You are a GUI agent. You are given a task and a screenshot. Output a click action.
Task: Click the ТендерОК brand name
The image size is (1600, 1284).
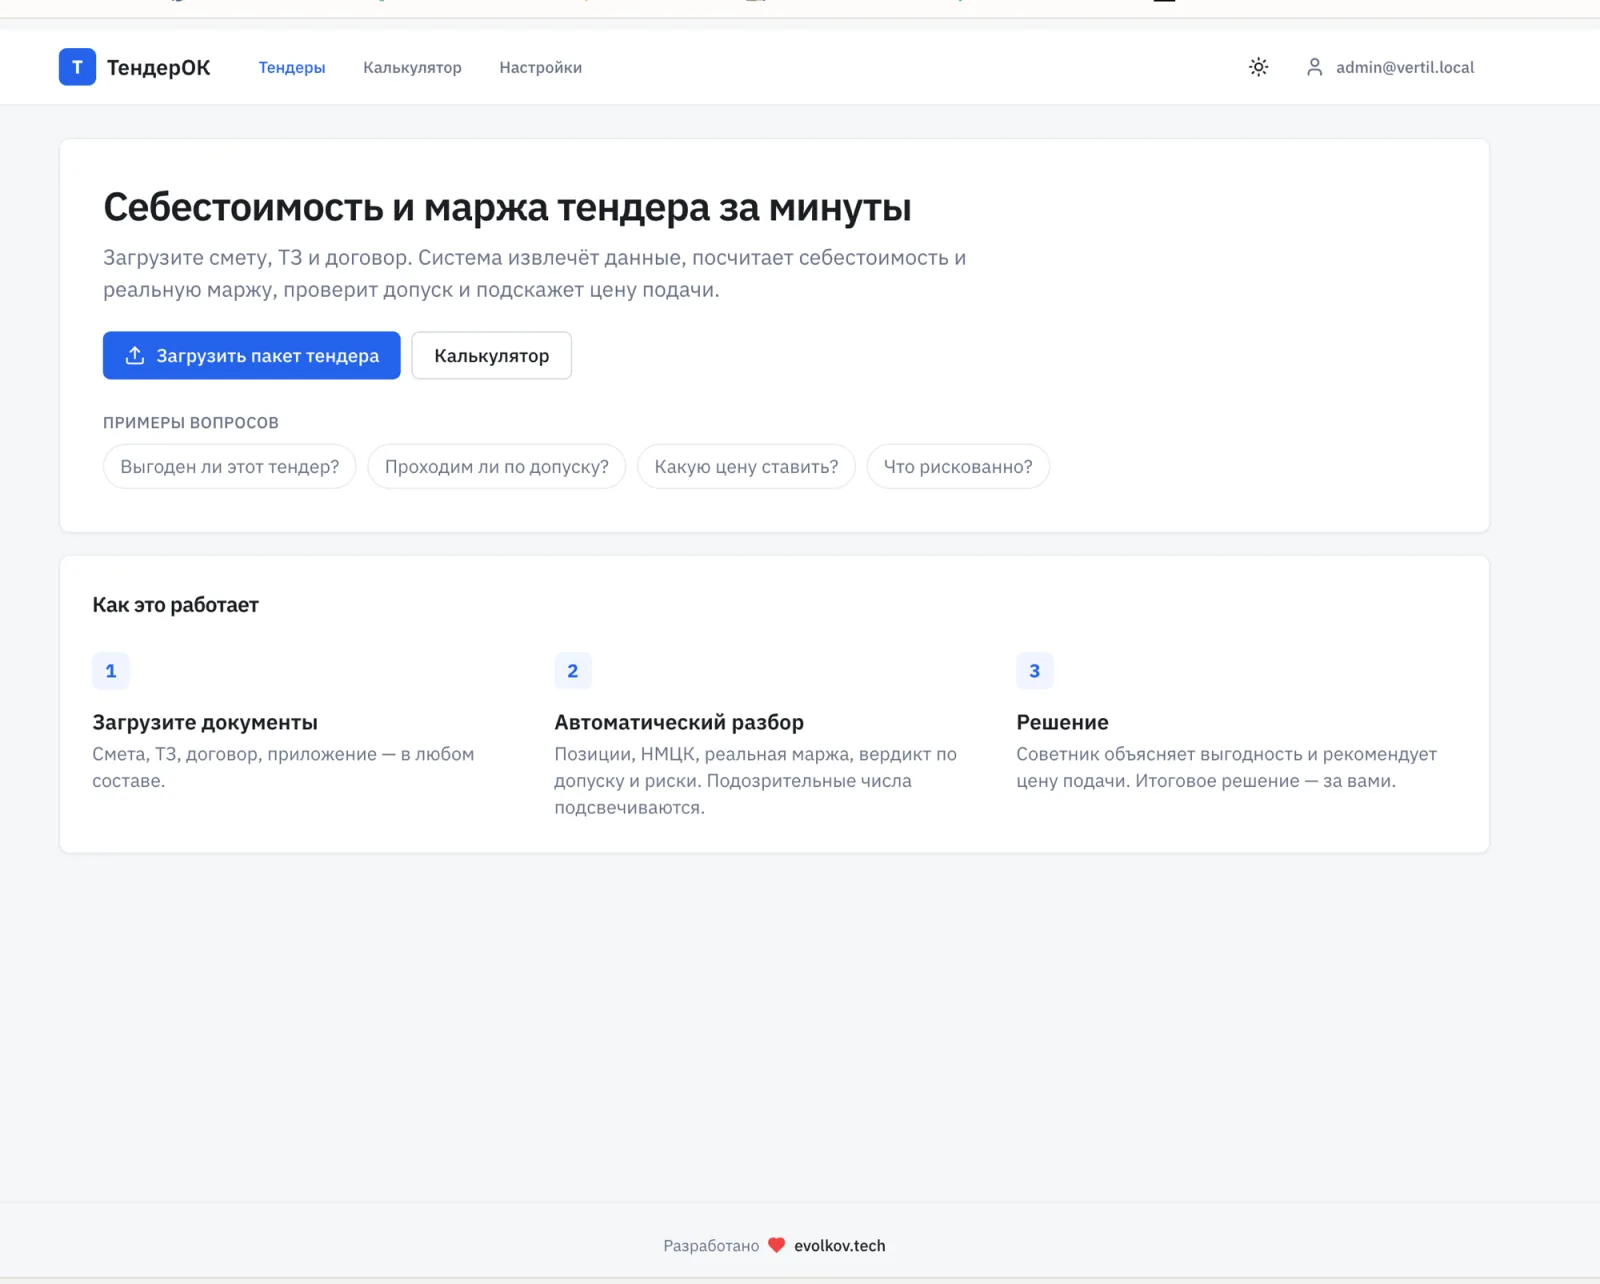pos(158,67)
